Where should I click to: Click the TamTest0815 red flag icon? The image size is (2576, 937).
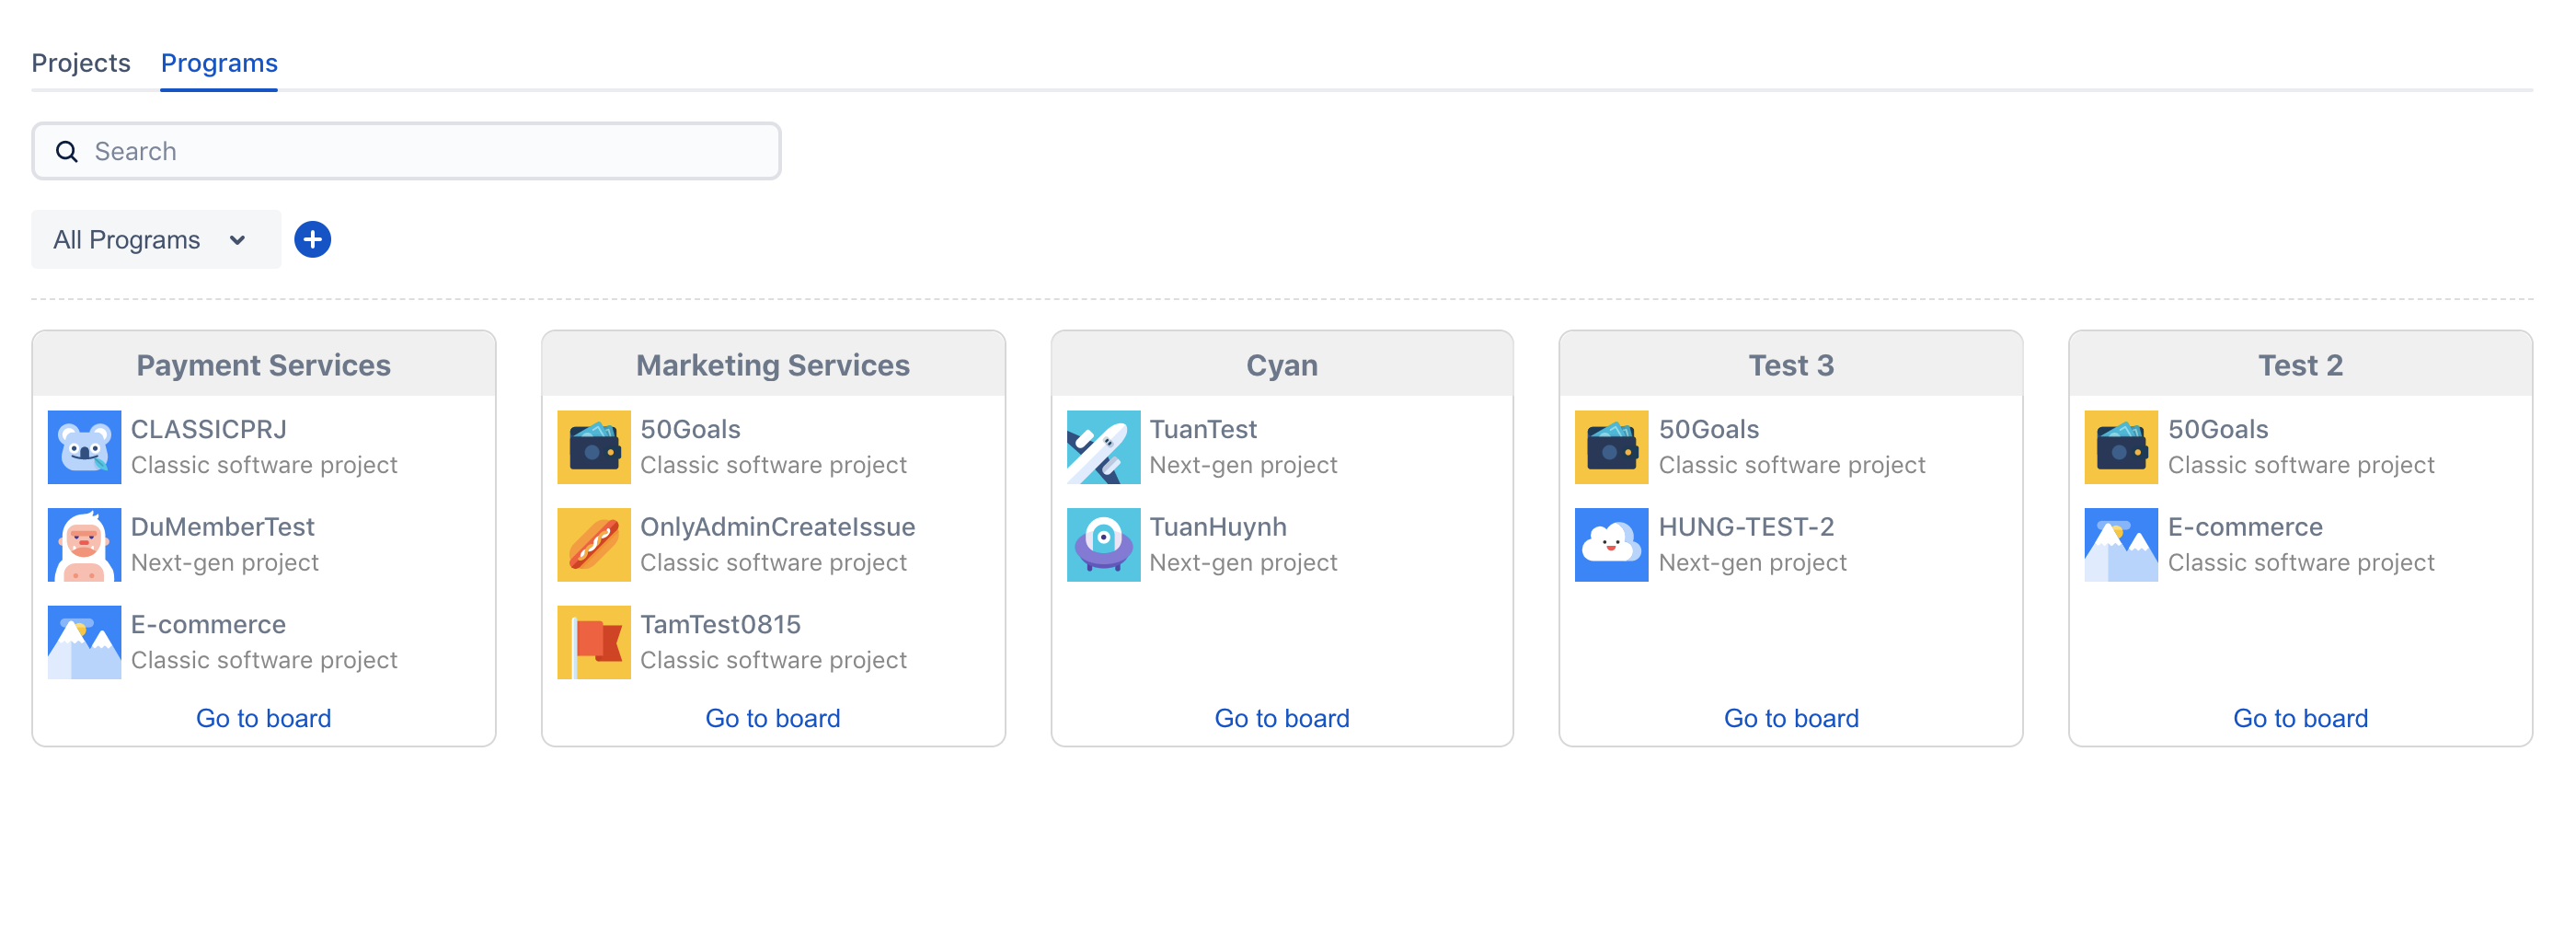point(593,642)
